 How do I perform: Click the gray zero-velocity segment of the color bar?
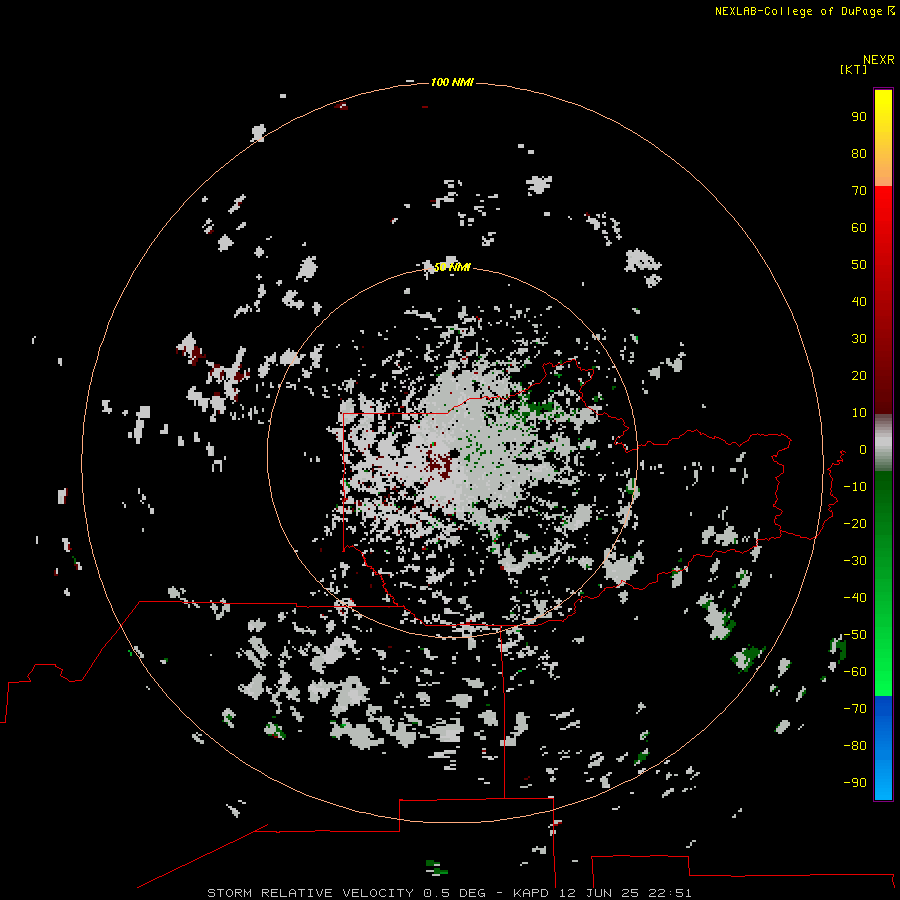883,443
